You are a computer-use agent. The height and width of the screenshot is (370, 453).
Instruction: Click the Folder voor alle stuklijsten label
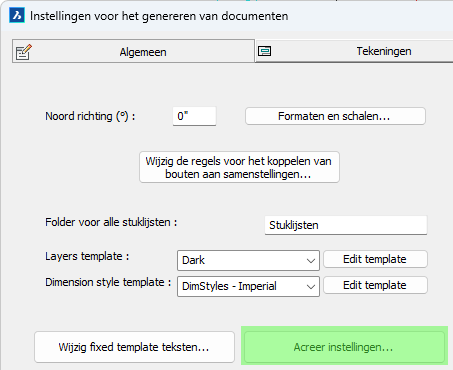(x=111, y=222)
